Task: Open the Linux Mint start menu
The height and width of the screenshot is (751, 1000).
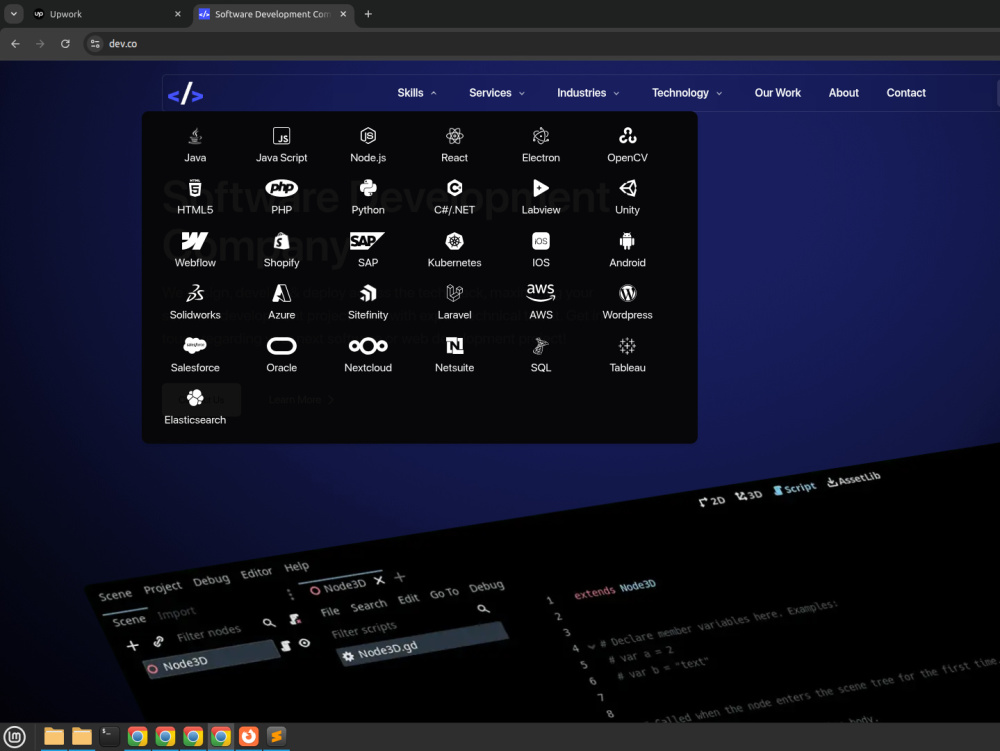Action: [15, 737]
